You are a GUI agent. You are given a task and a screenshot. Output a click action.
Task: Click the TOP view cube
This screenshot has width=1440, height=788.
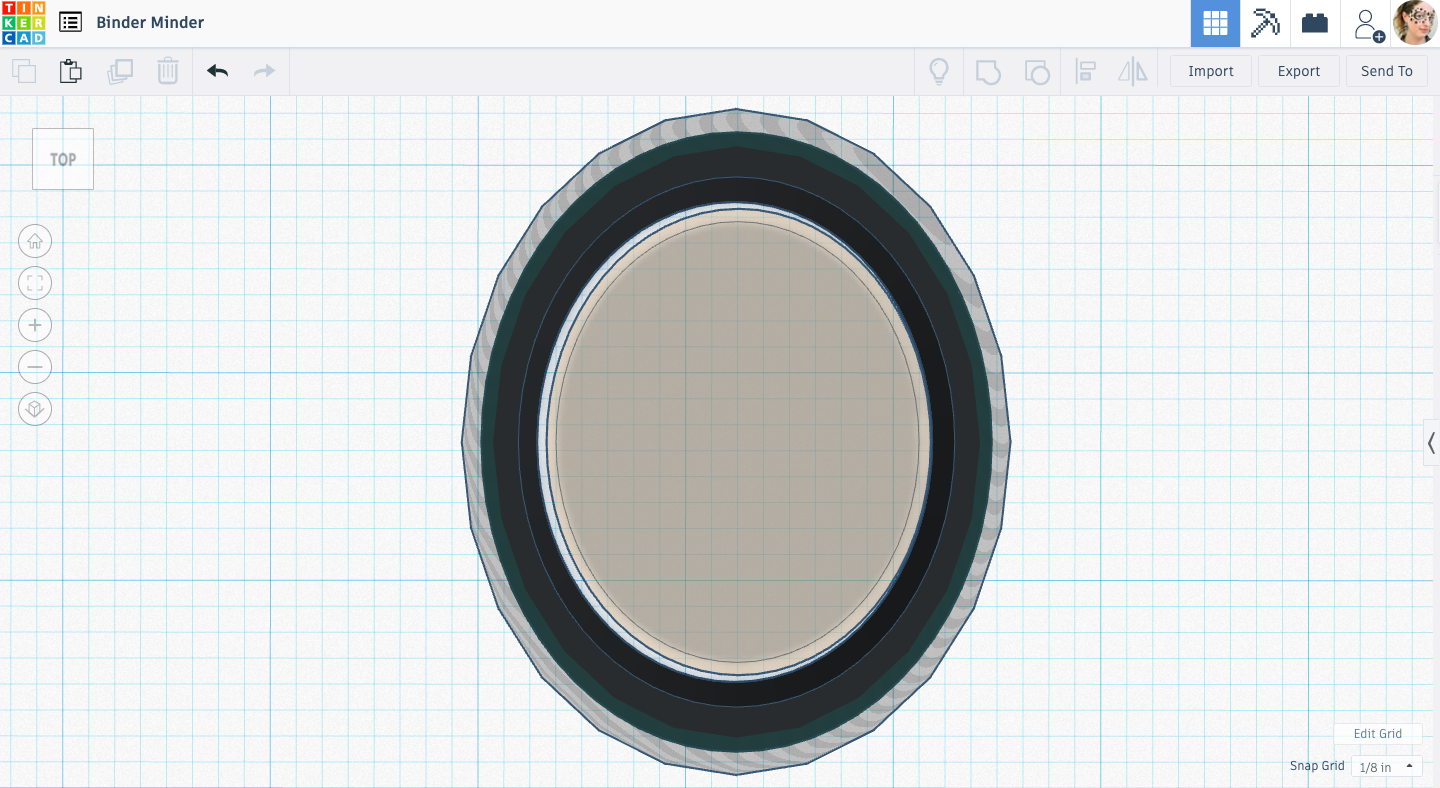[63, 159]
